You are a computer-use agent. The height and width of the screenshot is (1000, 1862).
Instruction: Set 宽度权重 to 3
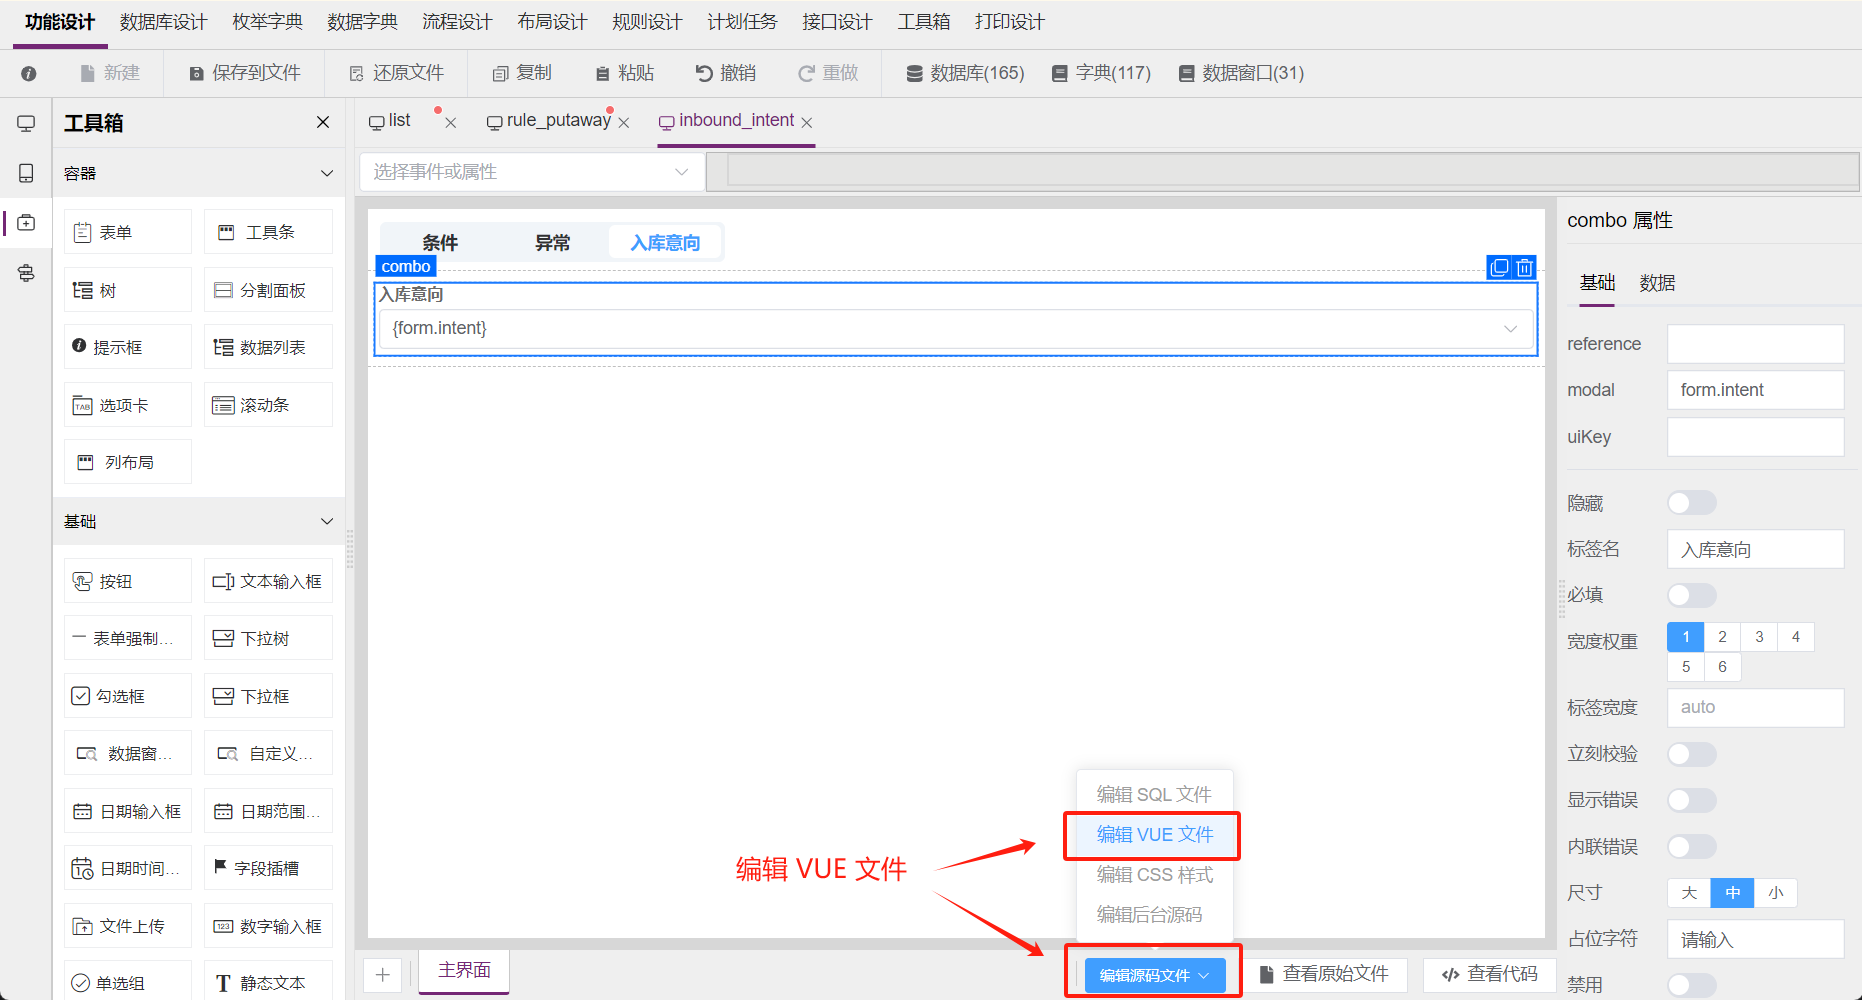coord(1759,637)
